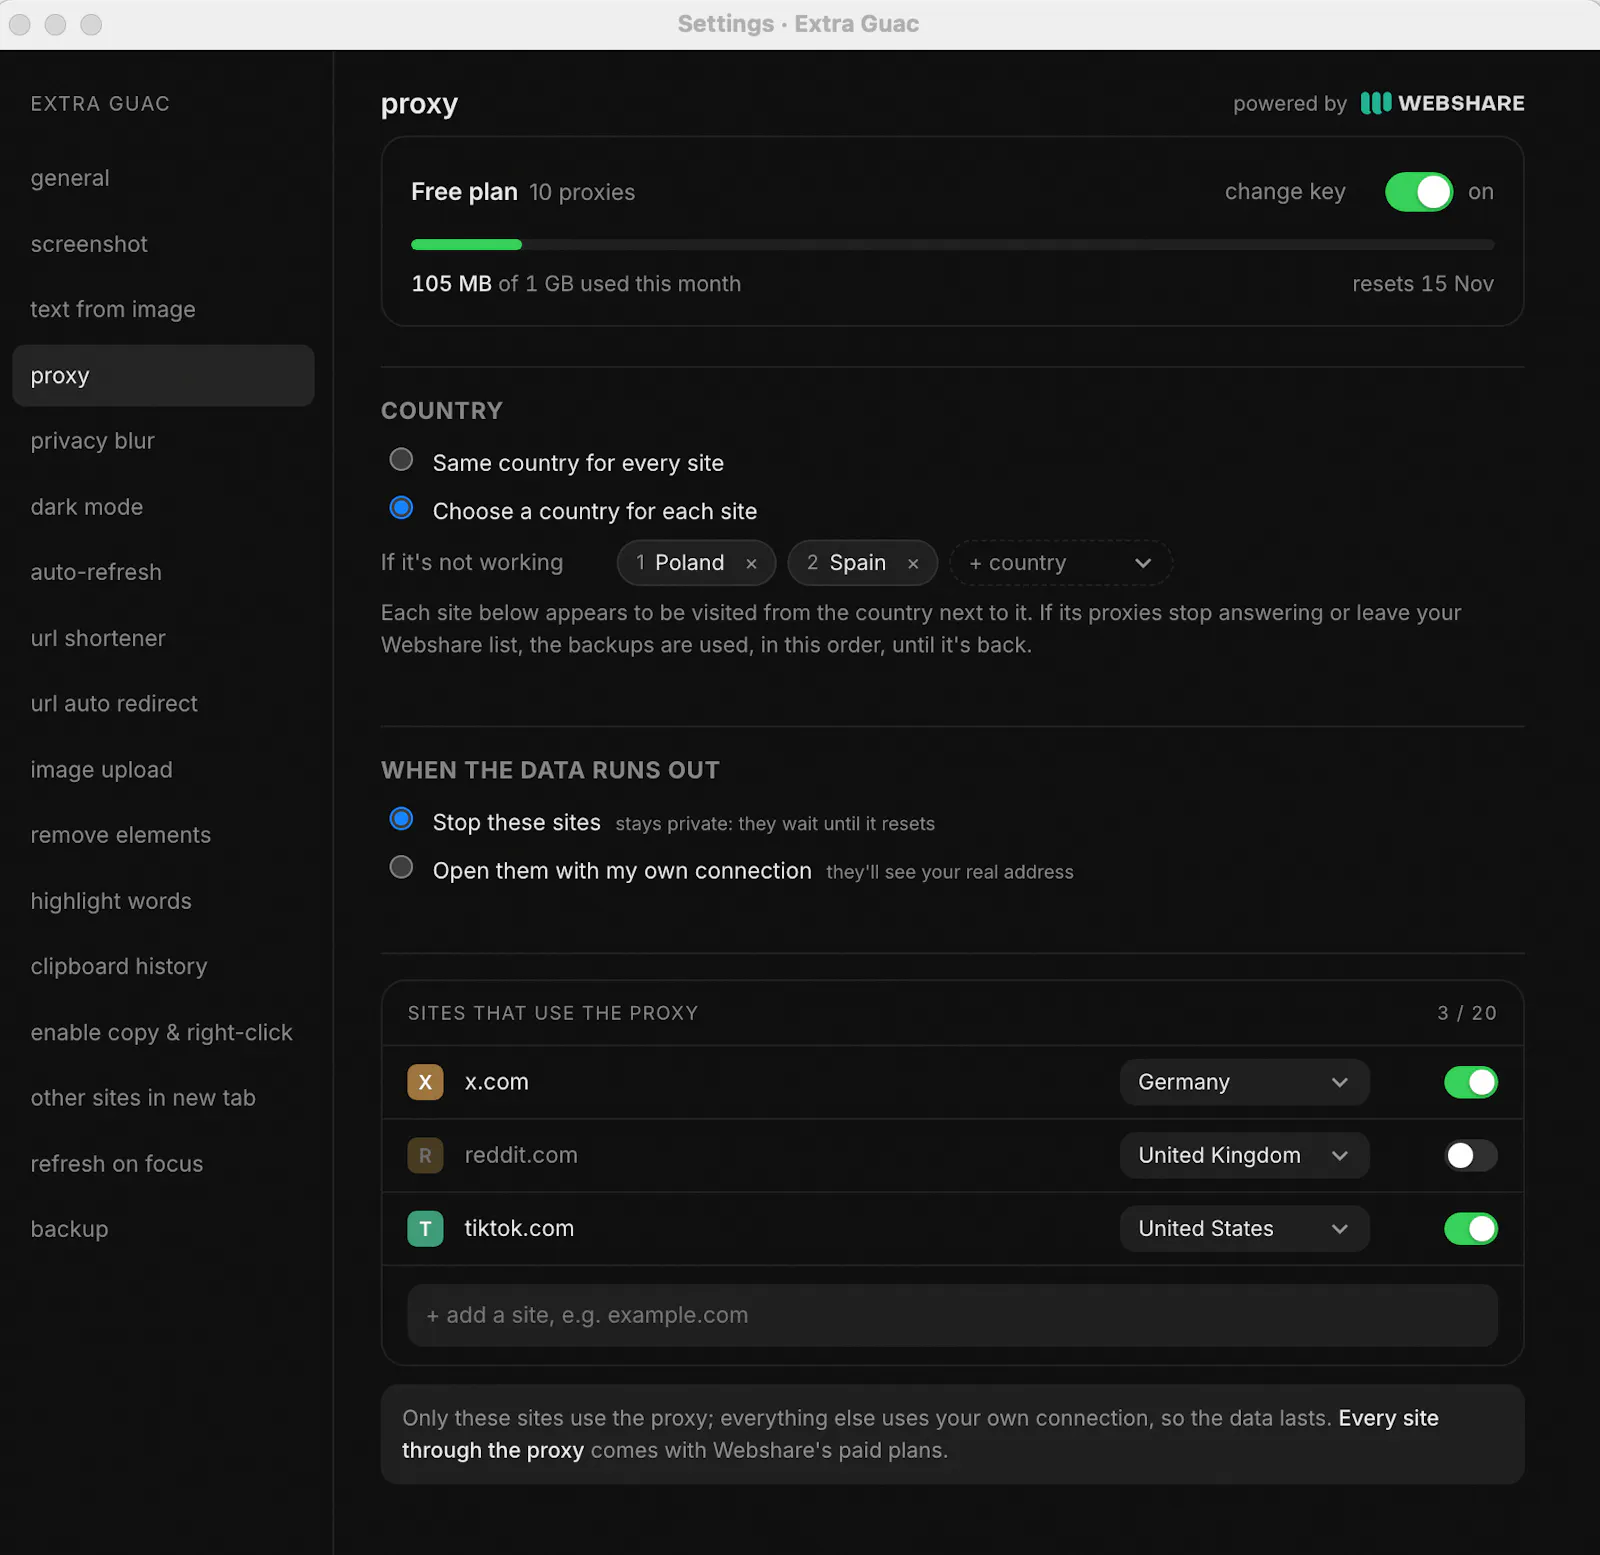This screenshot has width=1600, height=1555.
Task: Click the 3 / 20 sites counter
Action: point(1467,1013)
